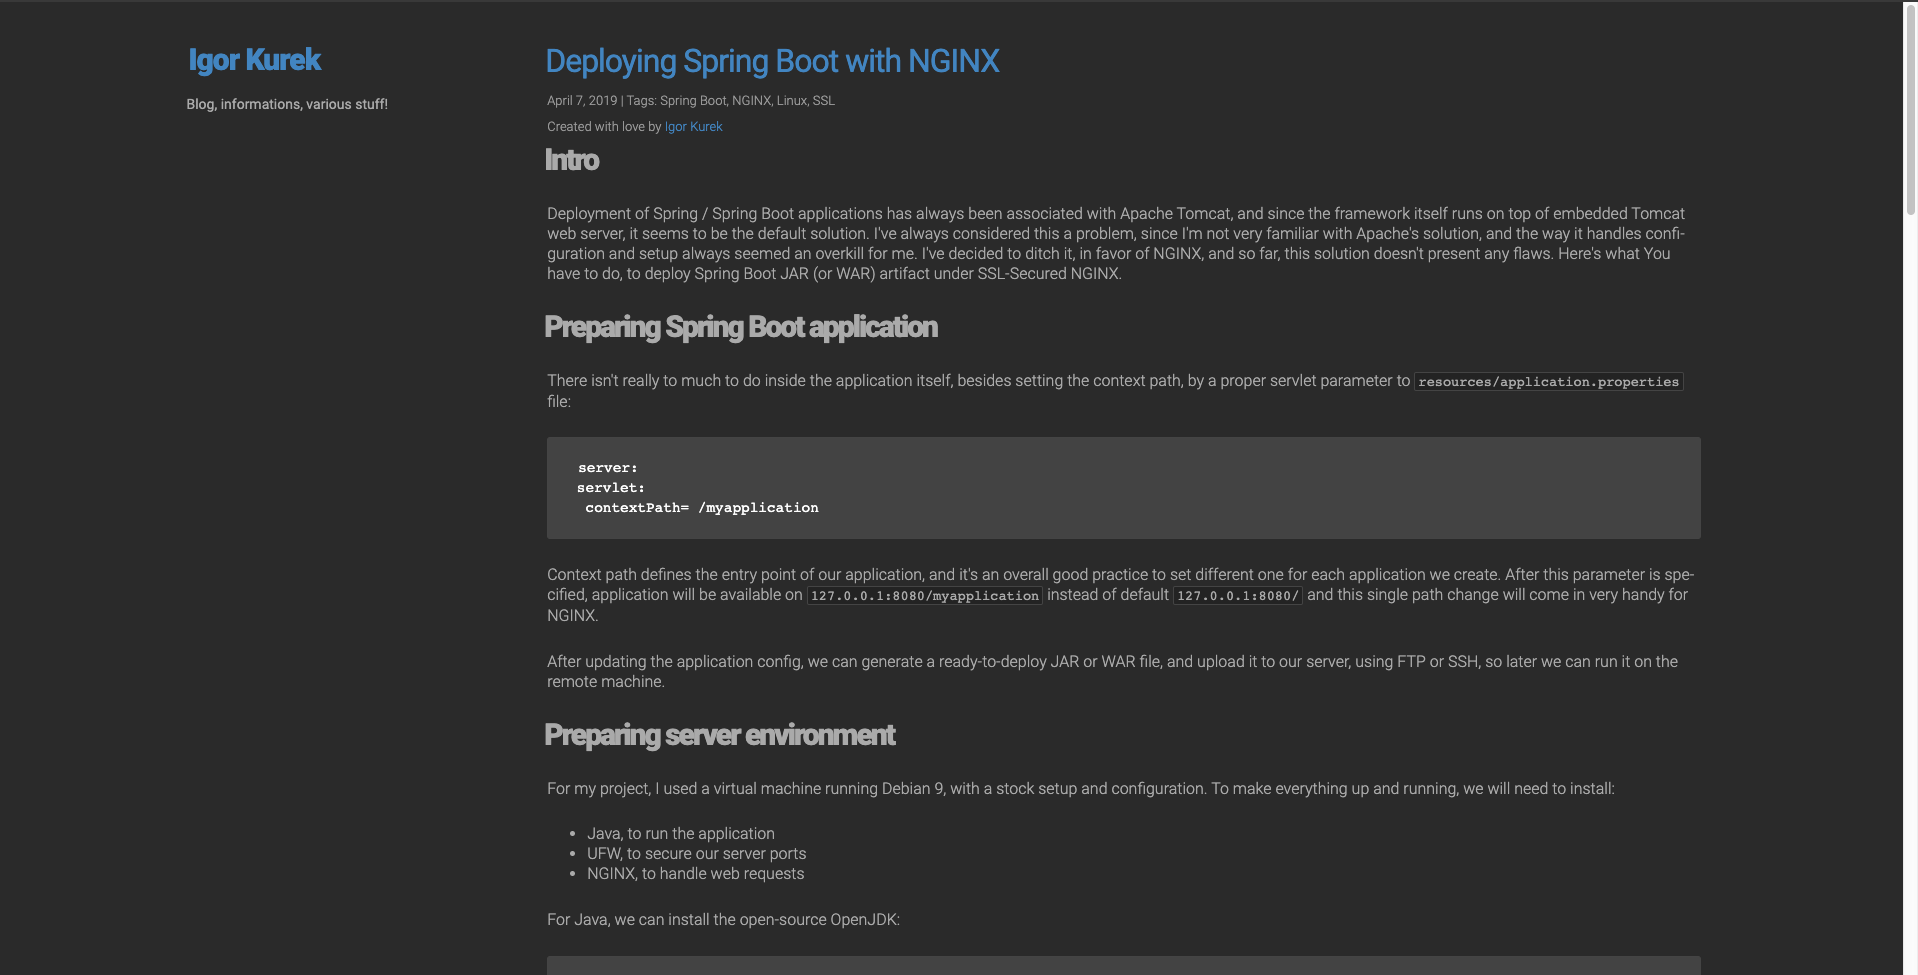Click the Intro heading
The width and height of the screenshot is (1918, 975).
click(x=572, y=160)
